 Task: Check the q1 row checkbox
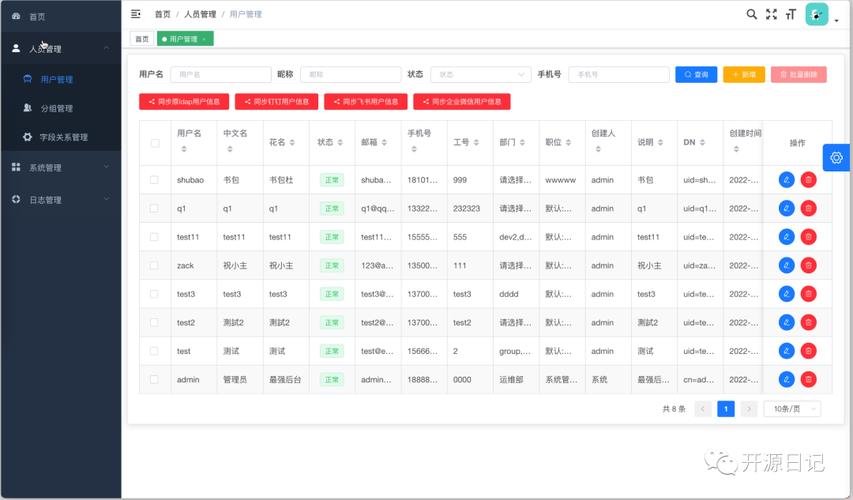(154, 208)
